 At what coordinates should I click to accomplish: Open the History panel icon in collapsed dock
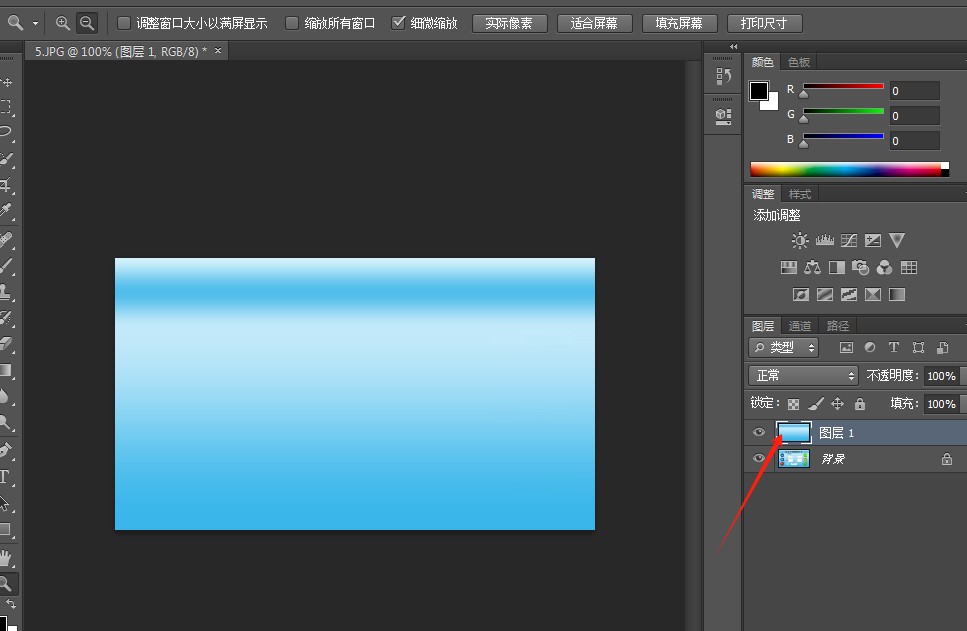723,76
